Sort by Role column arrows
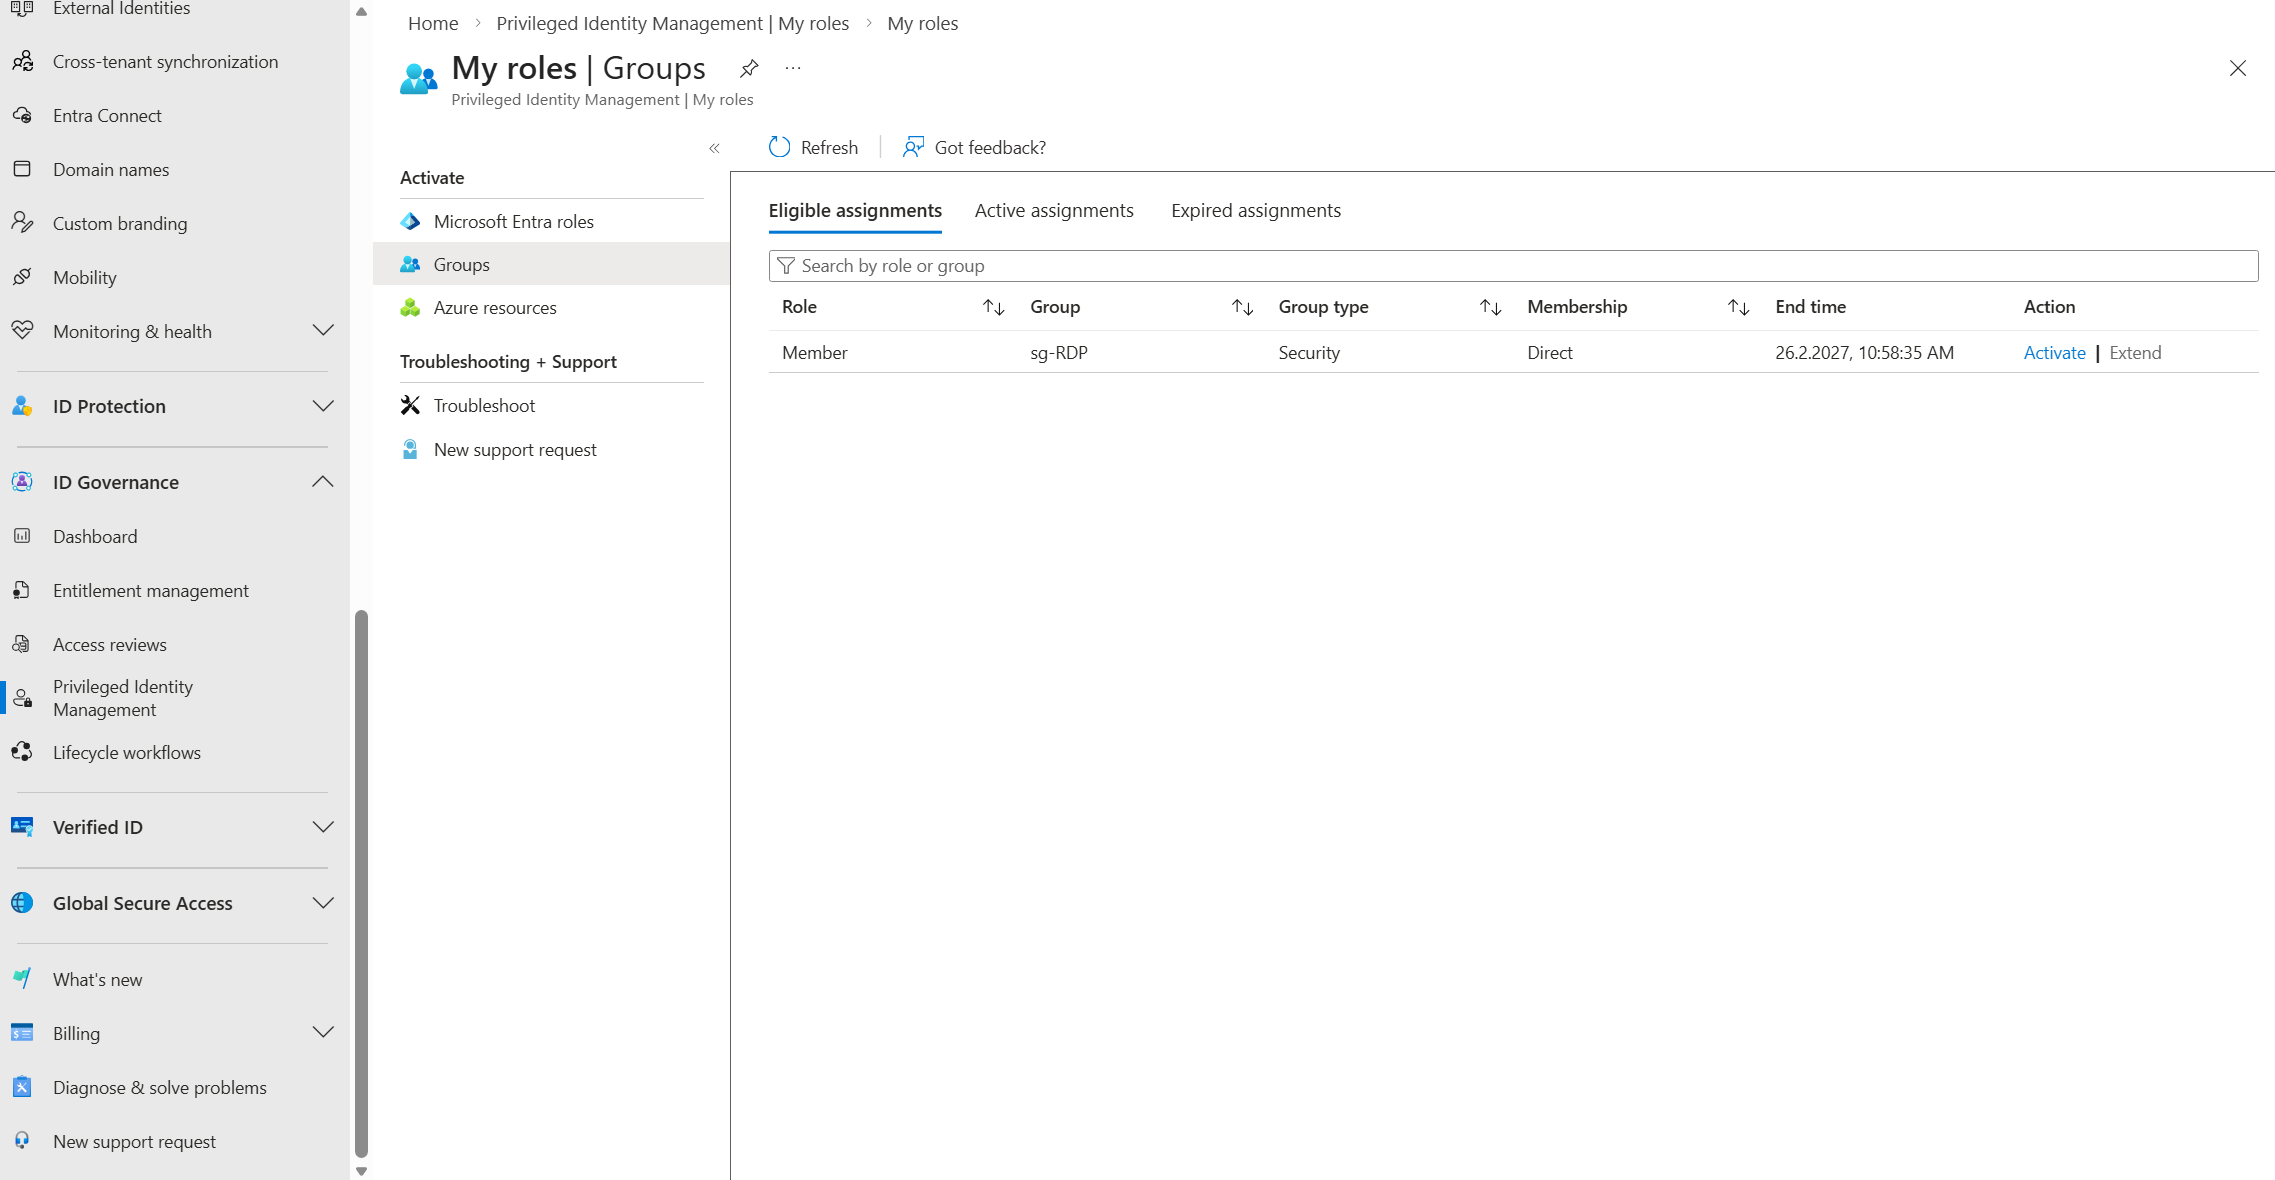The height and width of the screenshot is (1180, 2275). (x=993, y=307)
